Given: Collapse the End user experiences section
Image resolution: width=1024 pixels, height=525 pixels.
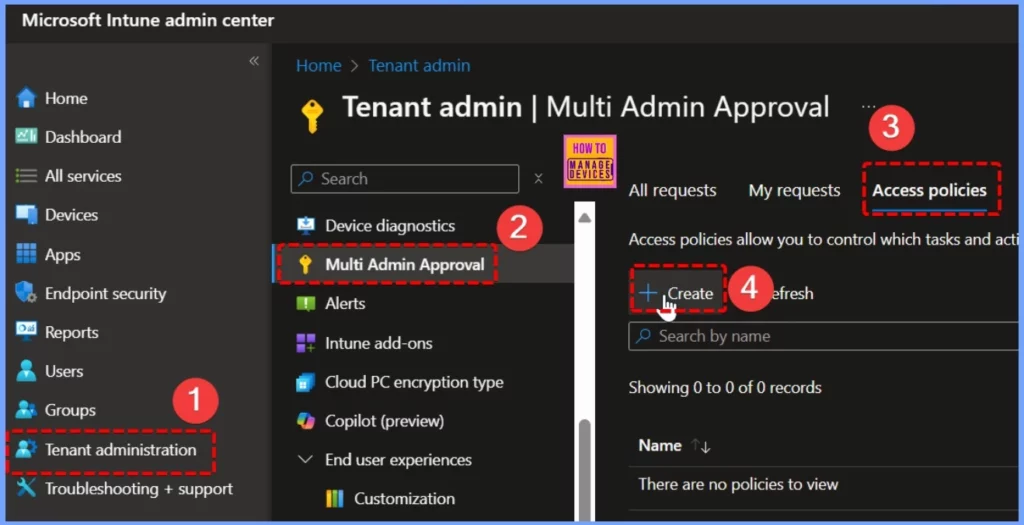Looking at the screenshot, I should [x=305, y=460].
